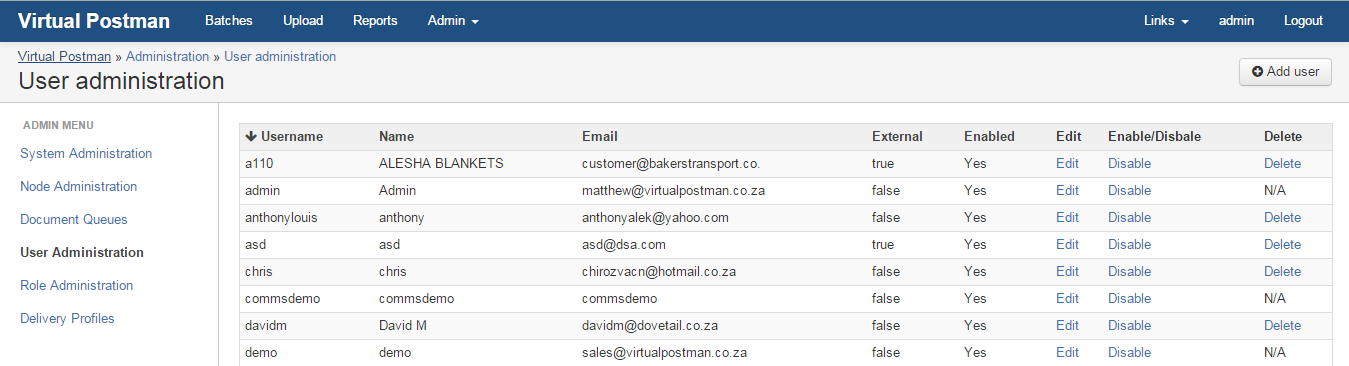The image size is (1349, 366).
Task: Disable the chris user account
Action: [x=1129, y=271]
